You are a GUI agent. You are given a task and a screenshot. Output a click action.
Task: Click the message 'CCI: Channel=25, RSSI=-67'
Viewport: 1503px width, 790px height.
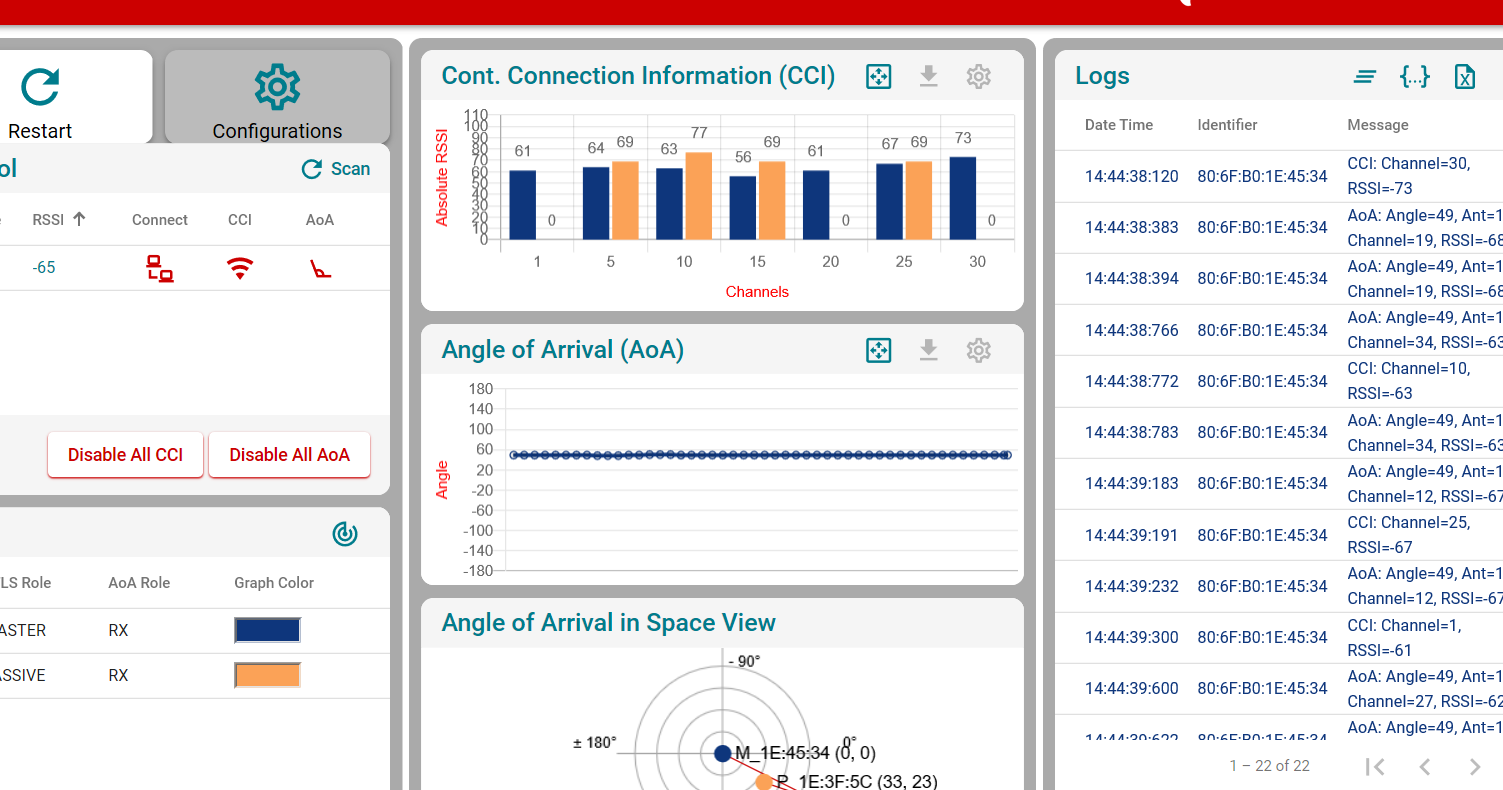1409,535
